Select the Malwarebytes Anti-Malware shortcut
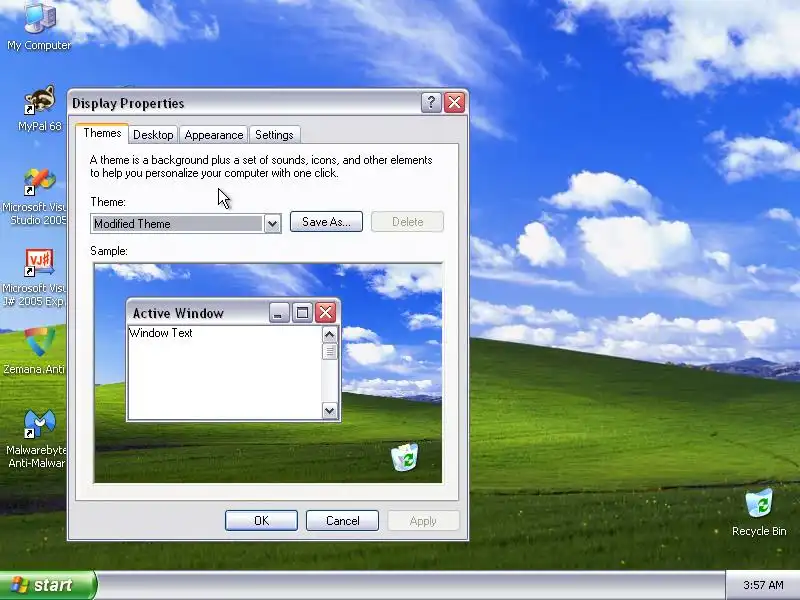800x600 pixels. [37, 439]
